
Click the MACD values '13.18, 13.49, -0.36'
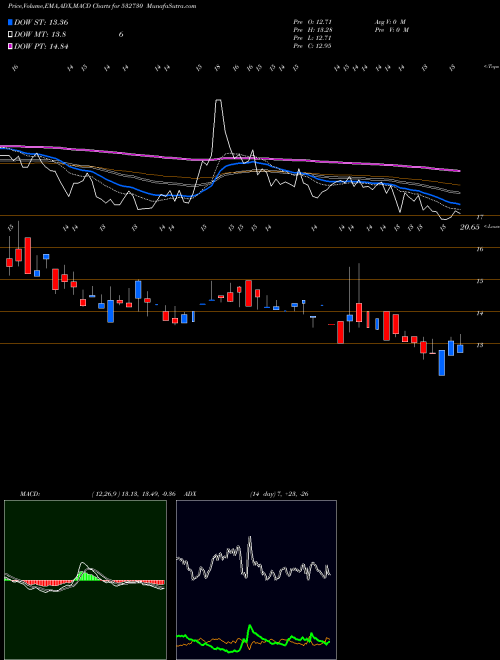tap(149, 494)
